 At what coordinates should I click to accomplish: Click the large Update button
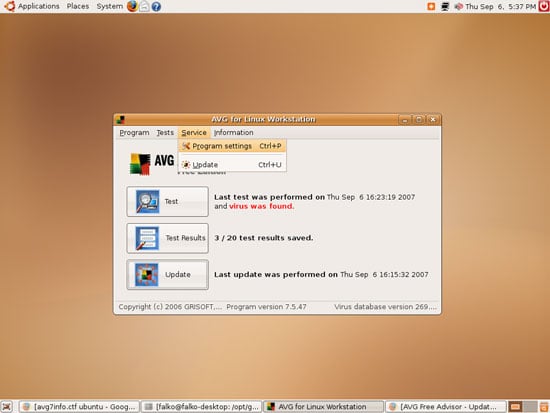(167, 274)
